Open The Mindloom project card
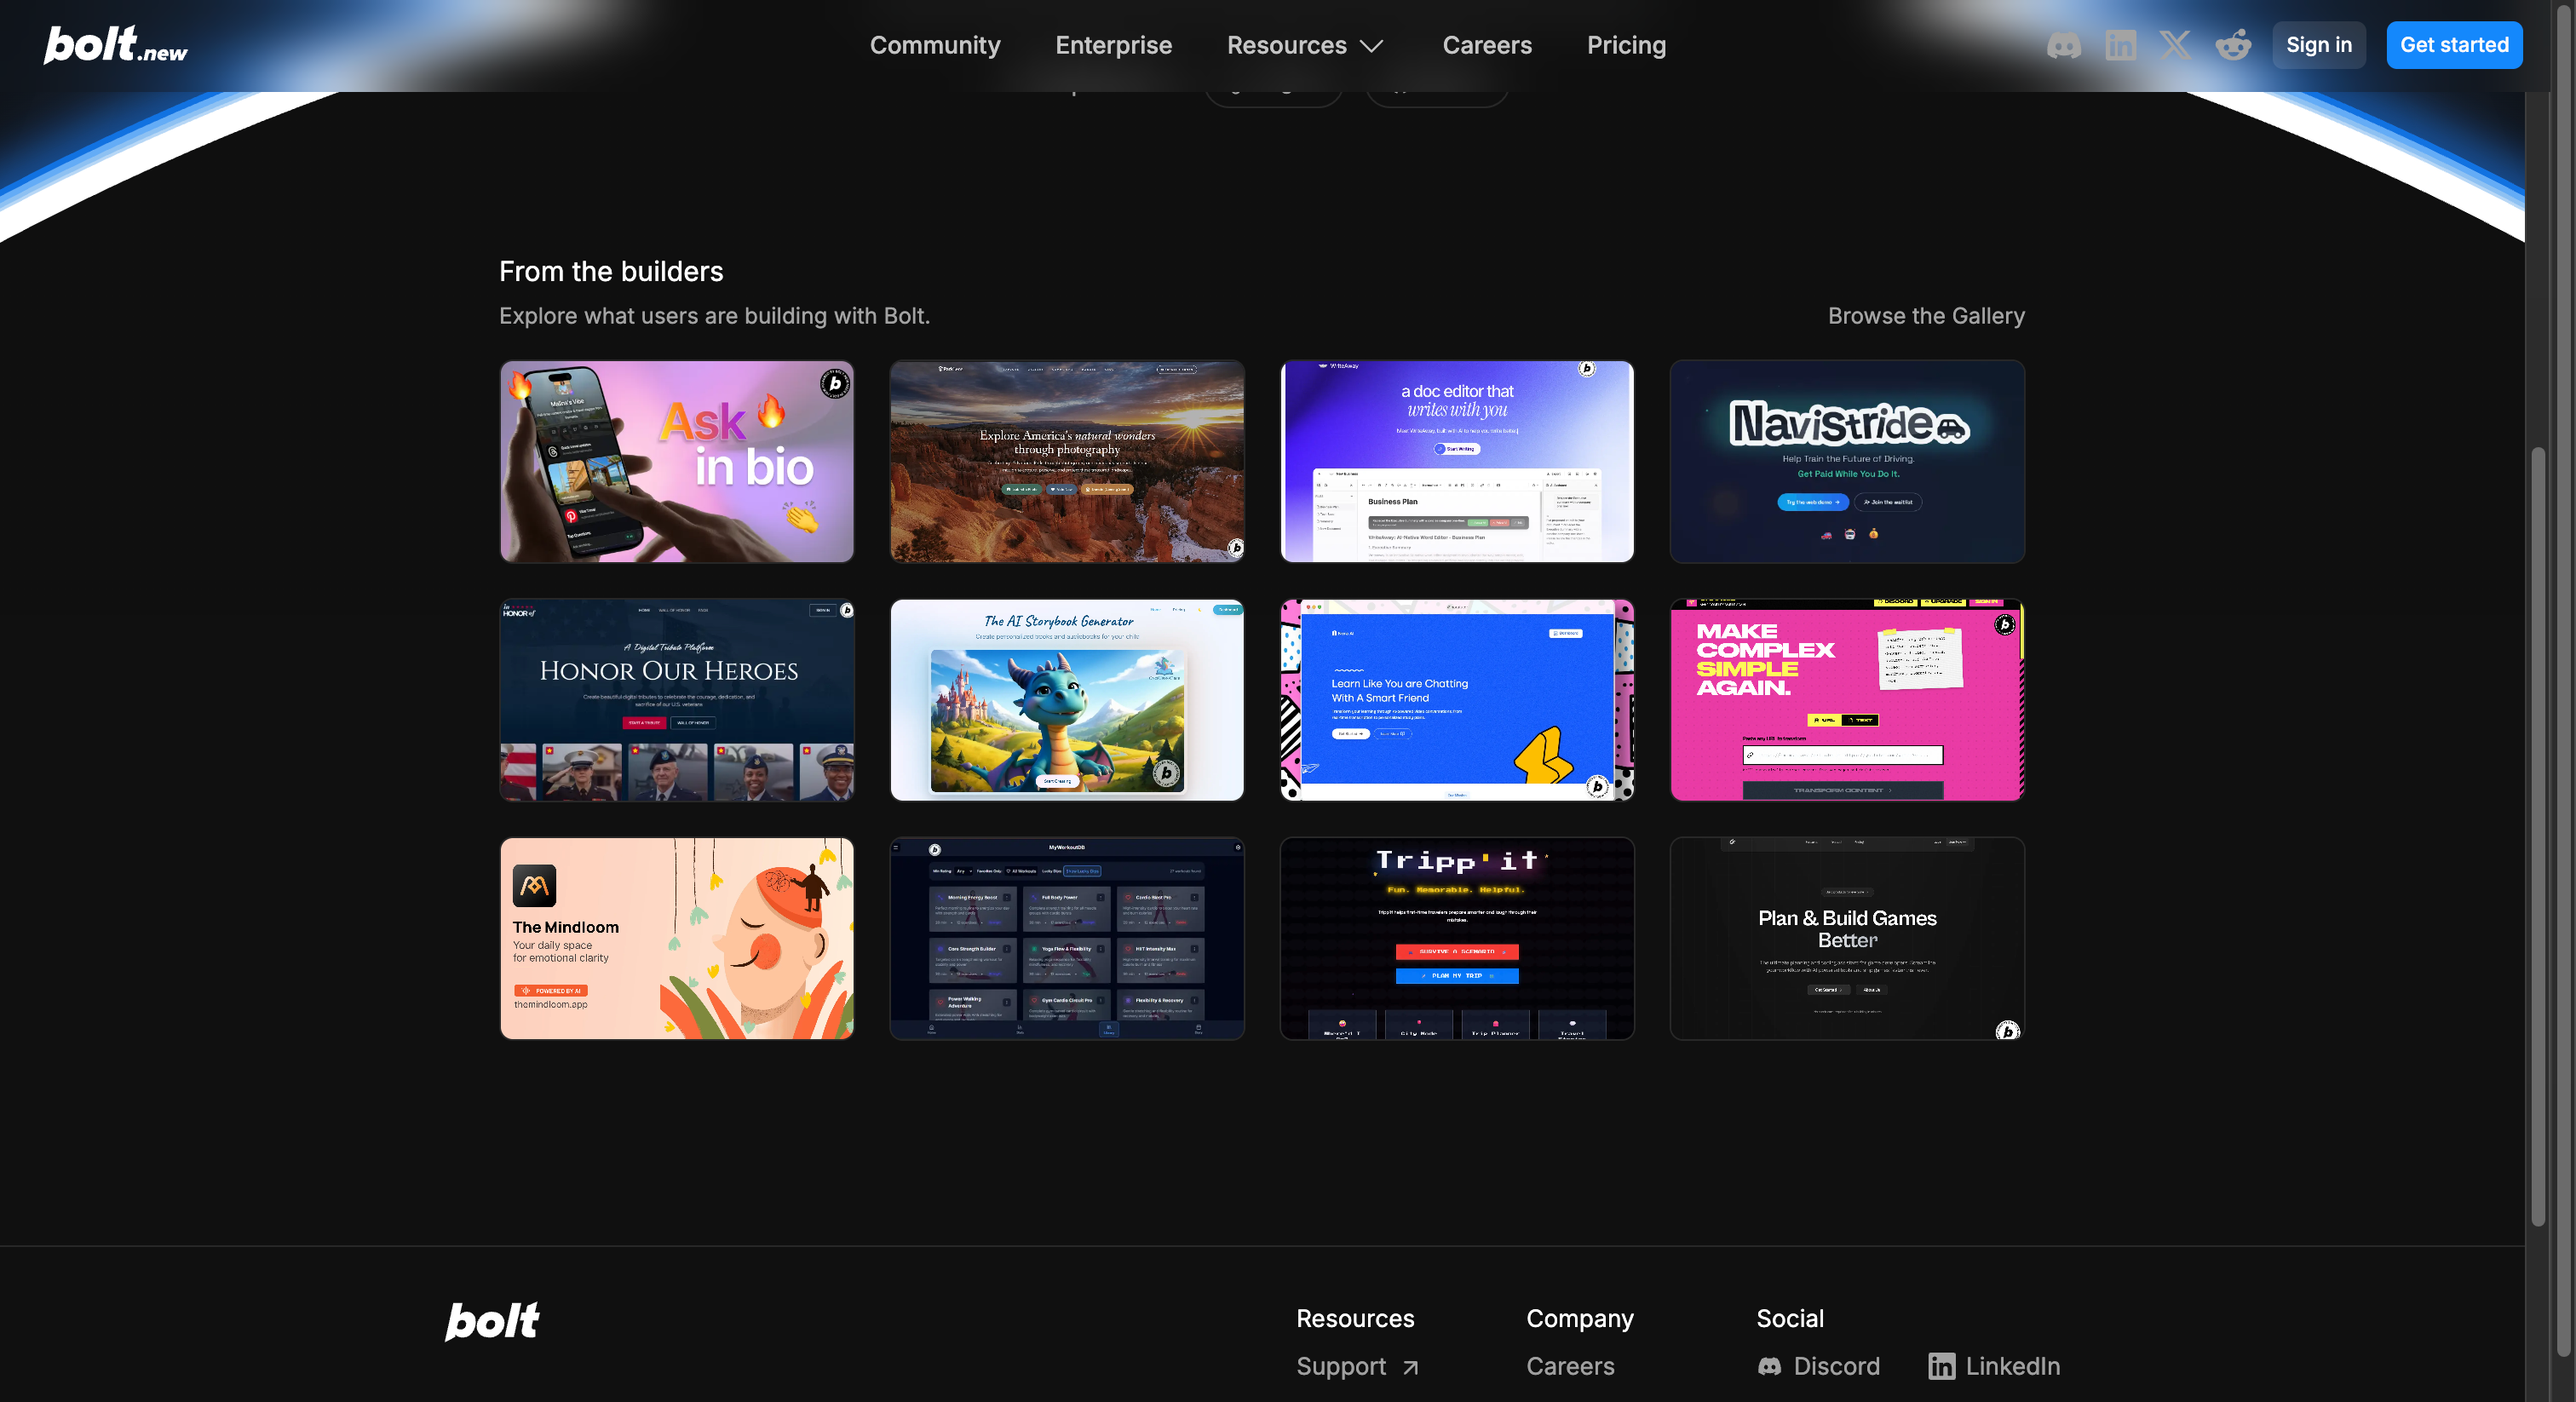Image resolution: width=2576 pixels, height=1402 pixels. click(677, 938)
